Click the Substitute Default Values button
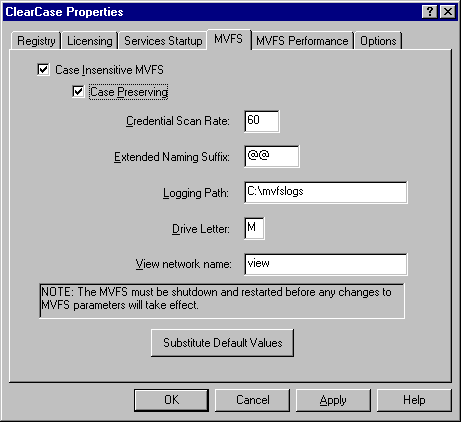461x422 pixels. pos(222,343)
